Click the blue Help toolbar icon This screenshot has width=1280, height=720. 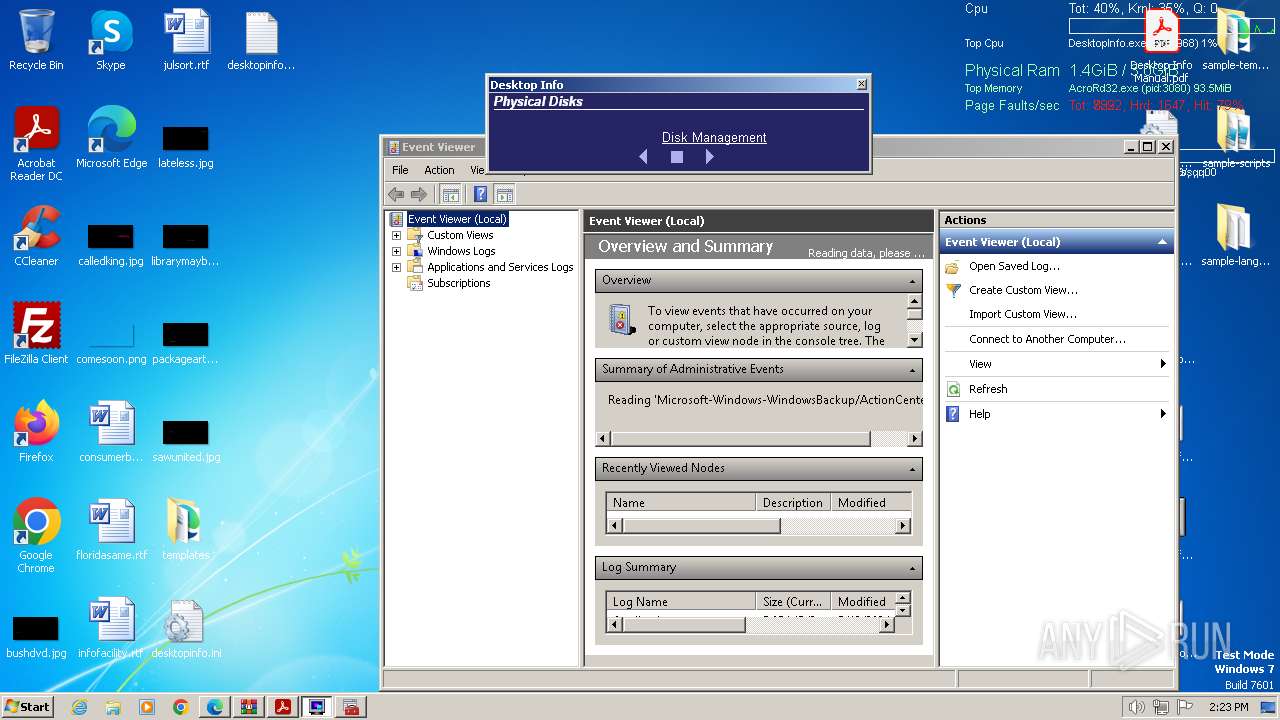[481, 195]
